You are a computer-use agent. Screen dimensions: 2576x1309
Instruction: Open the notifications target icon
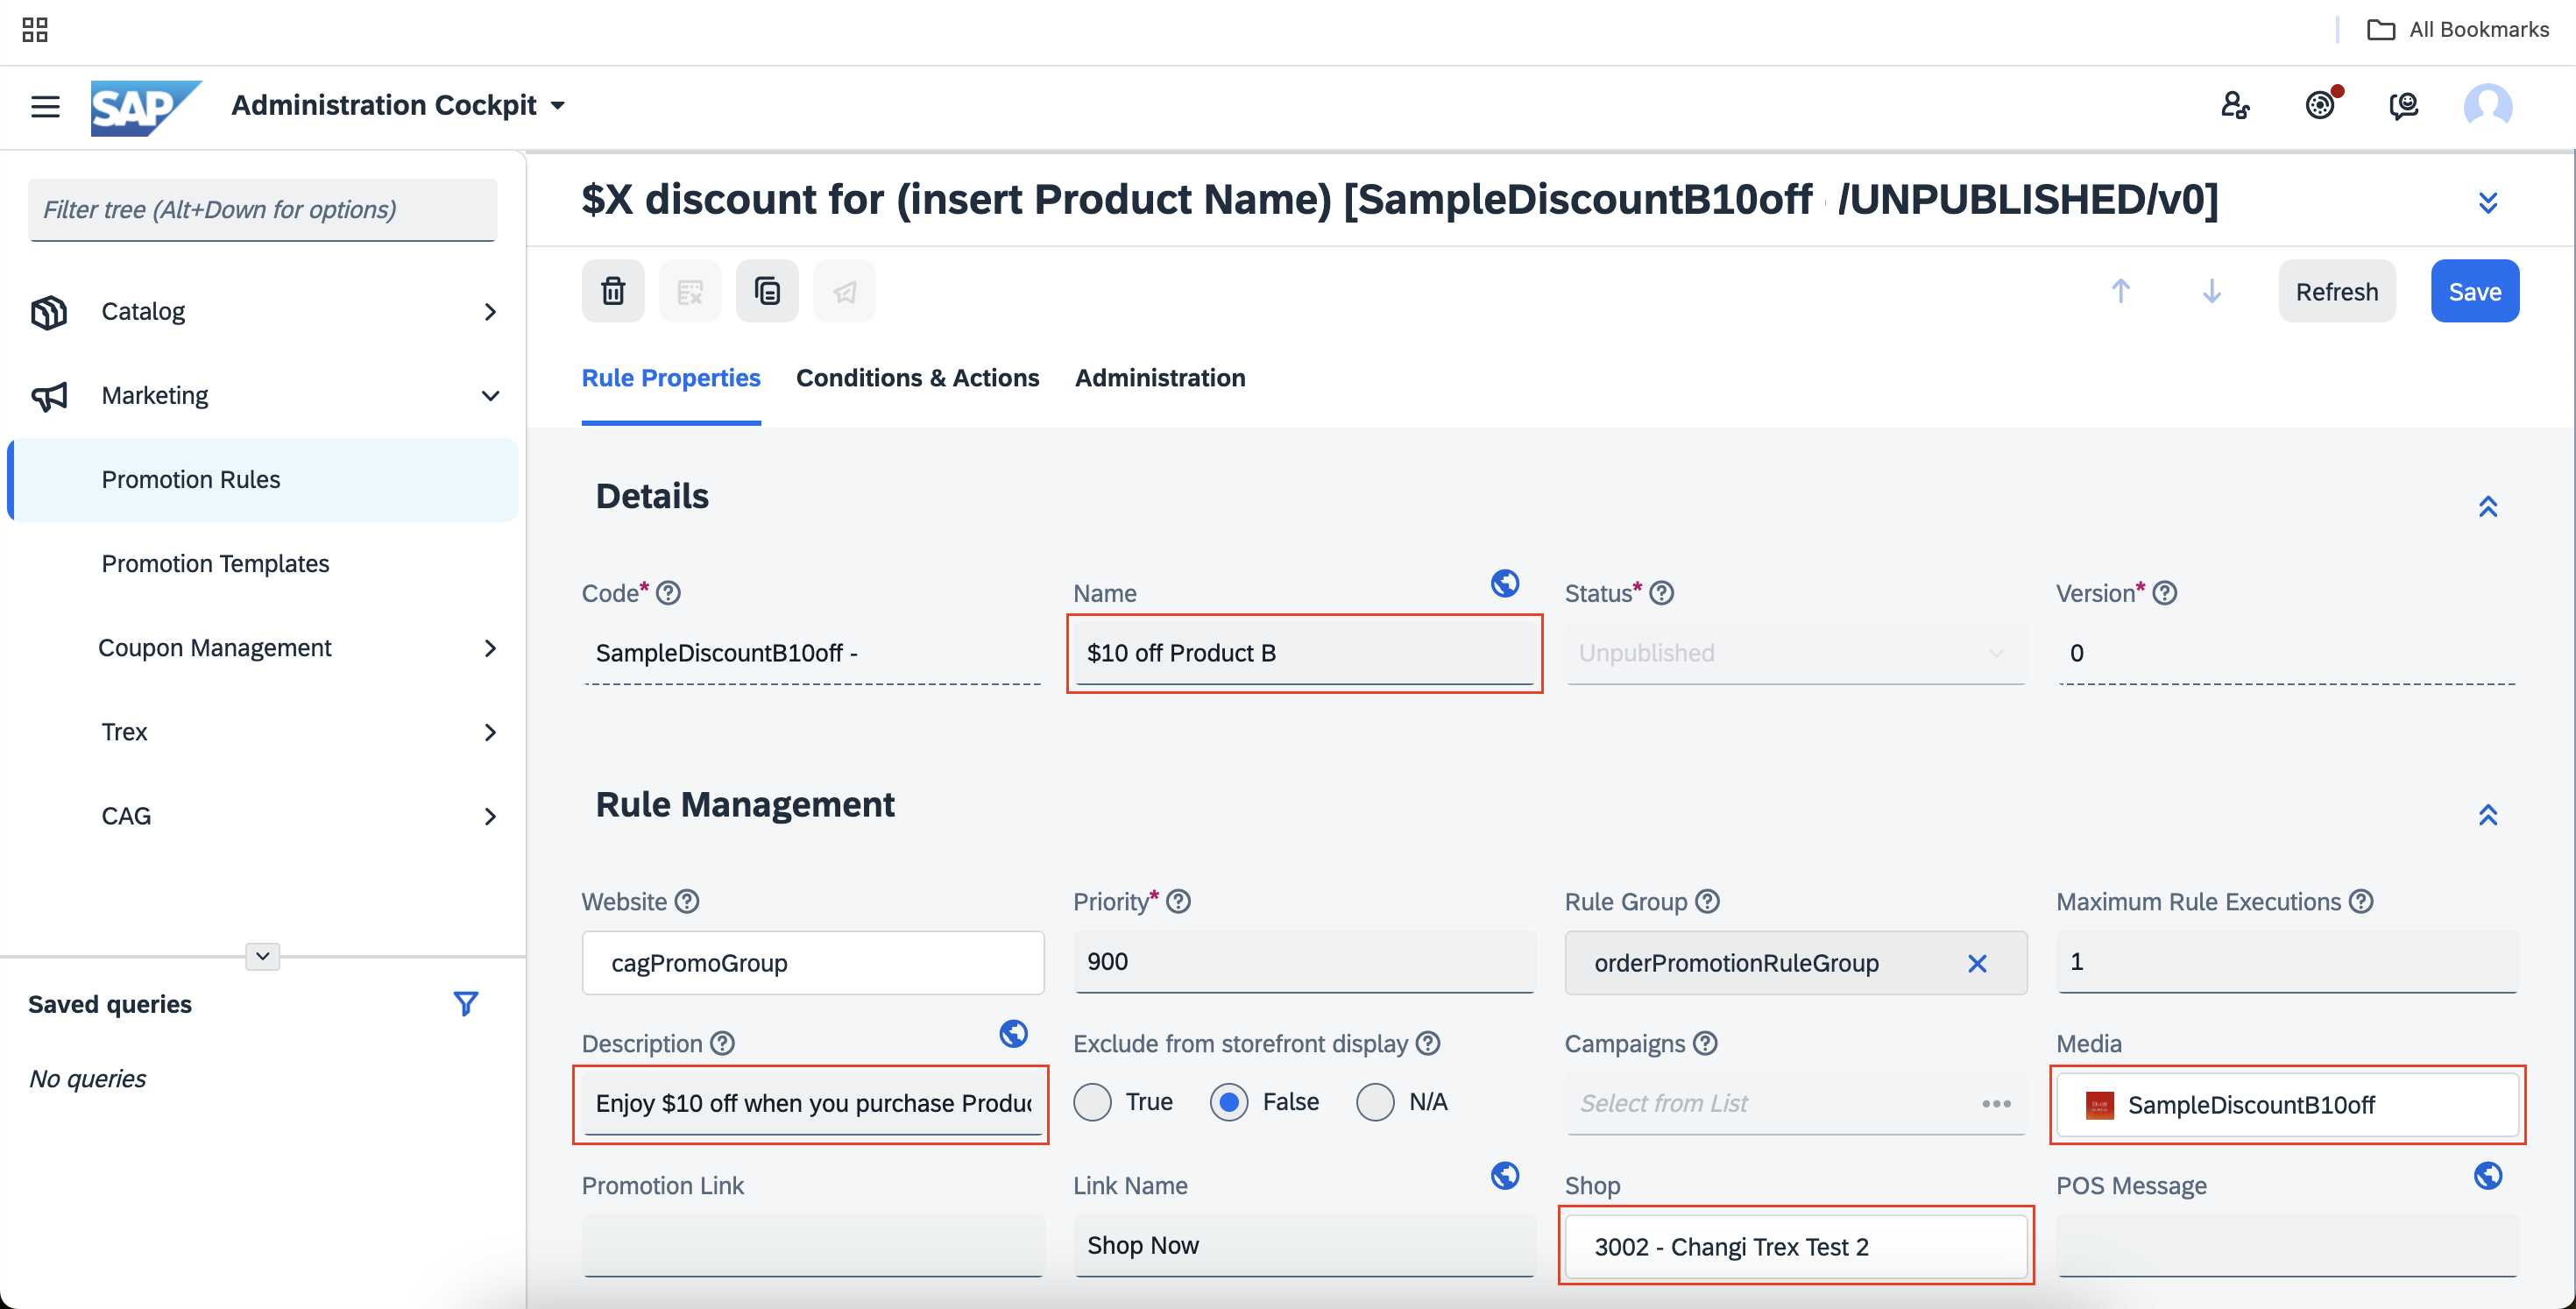[2320, 105]
